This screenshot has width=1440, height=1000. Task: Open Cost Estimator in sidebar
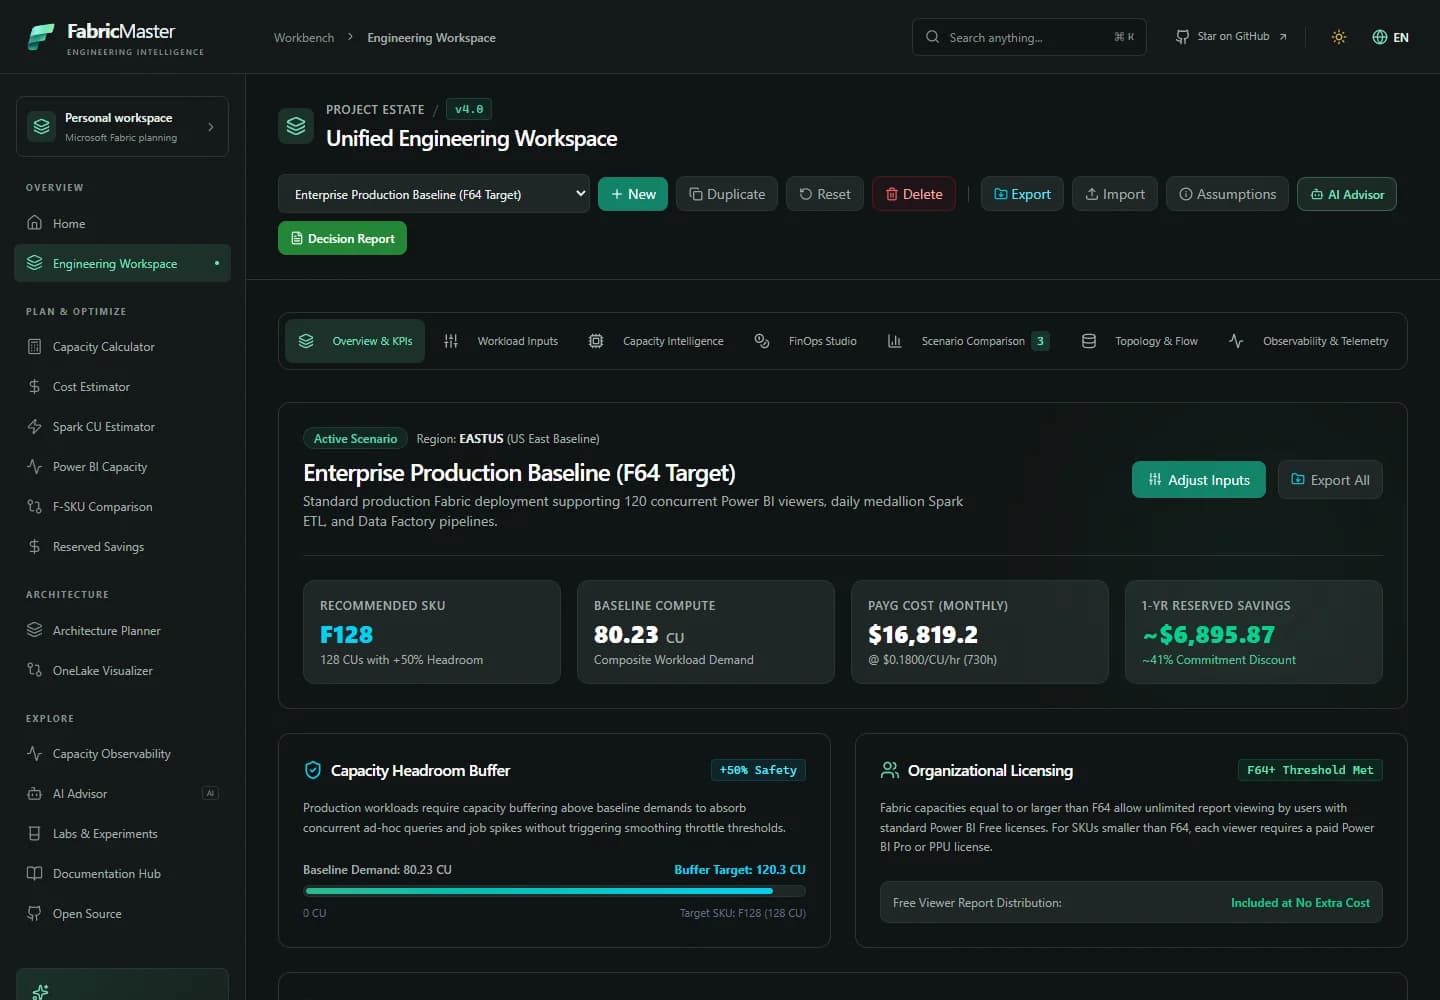click(122, 387)
